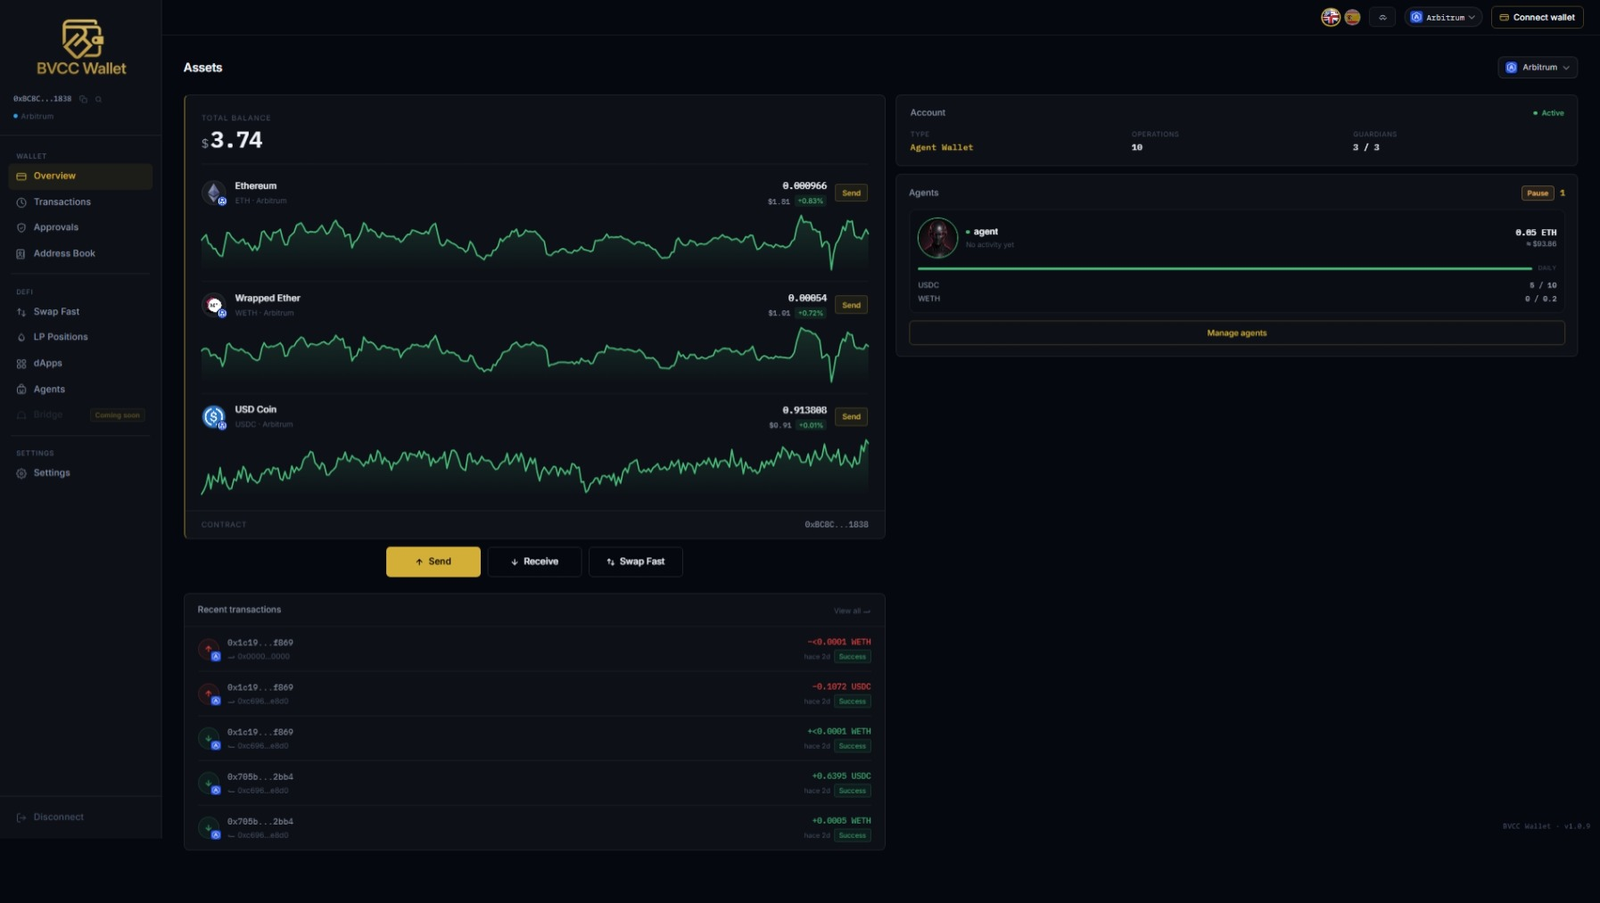The width and height of the screenshot is (1600, 903).
Task: Send Ethereum using its row Send button
Action: tap(851, 193)
